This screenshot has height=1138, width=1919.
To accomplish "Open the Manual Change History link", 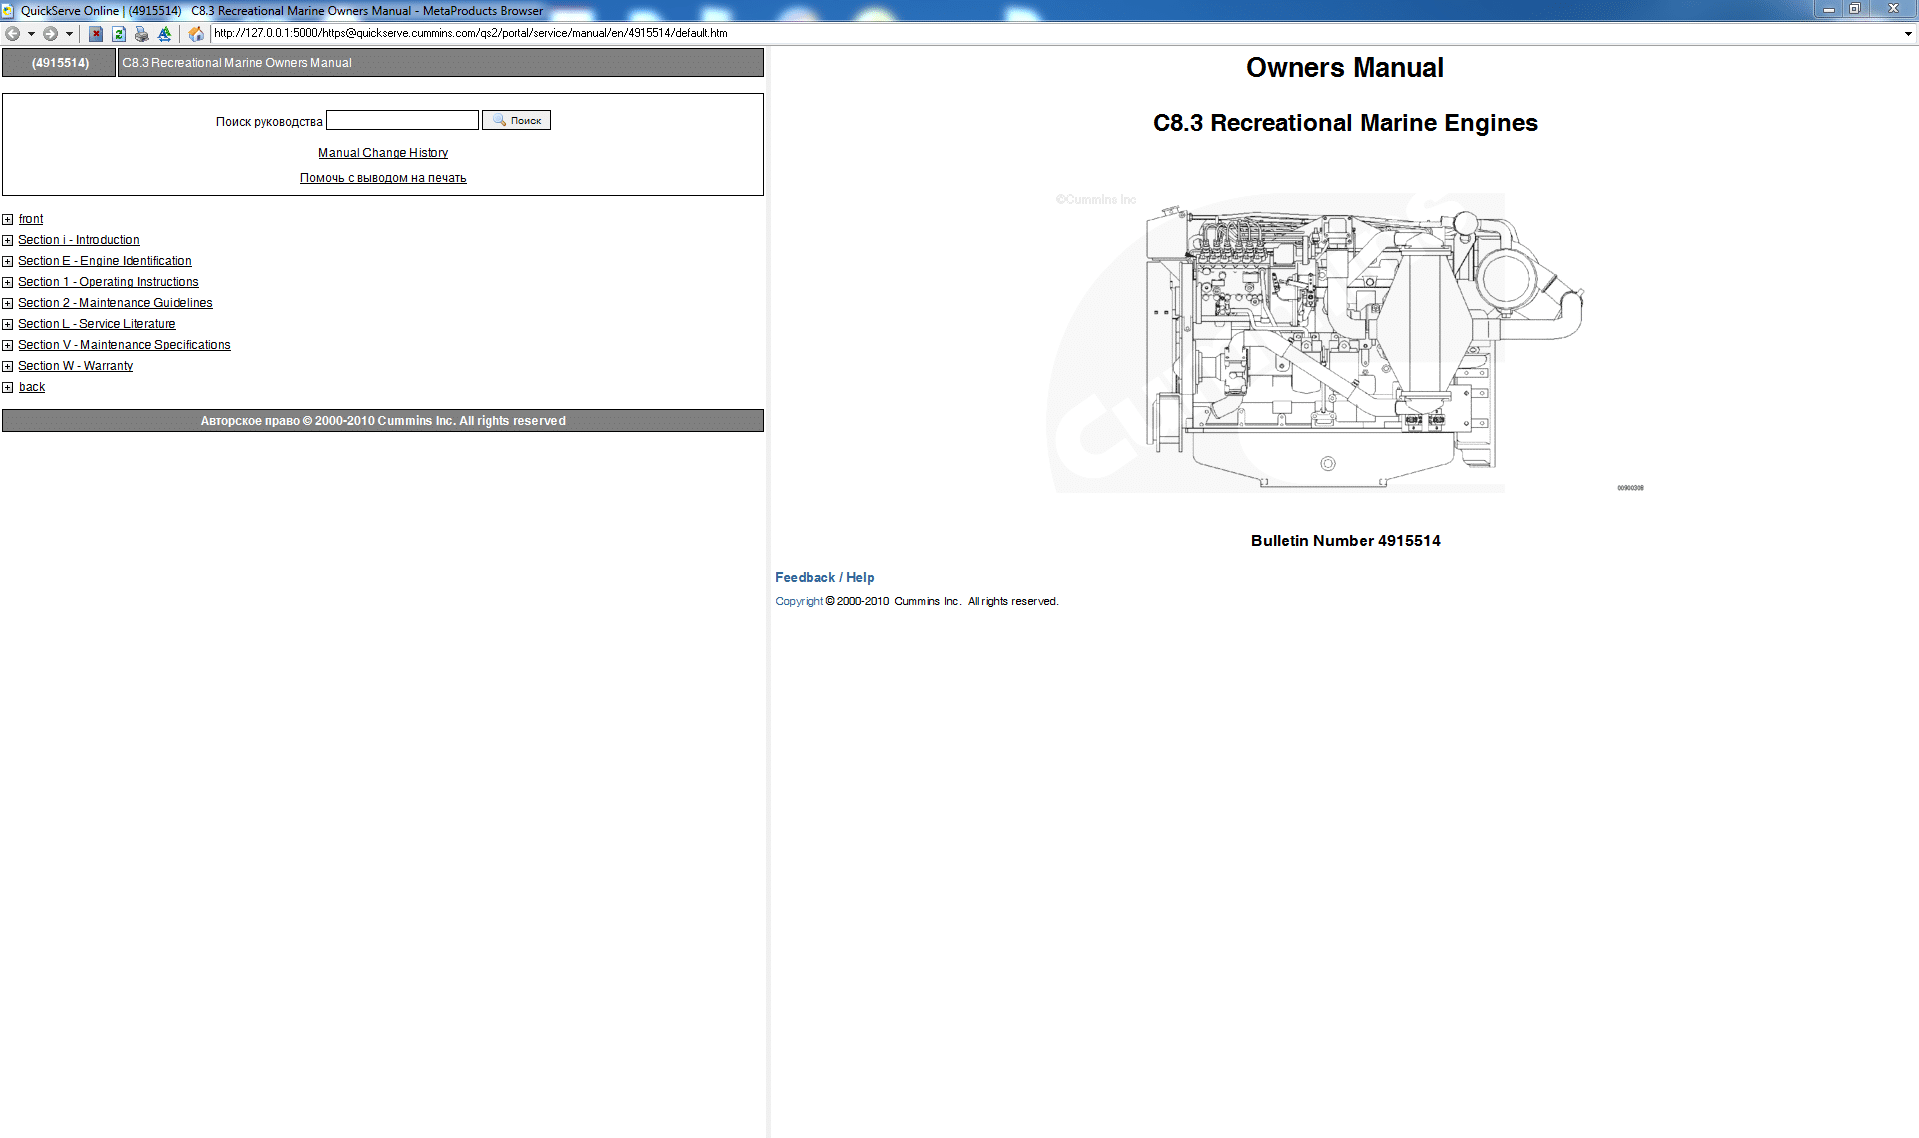I will 382,152.
